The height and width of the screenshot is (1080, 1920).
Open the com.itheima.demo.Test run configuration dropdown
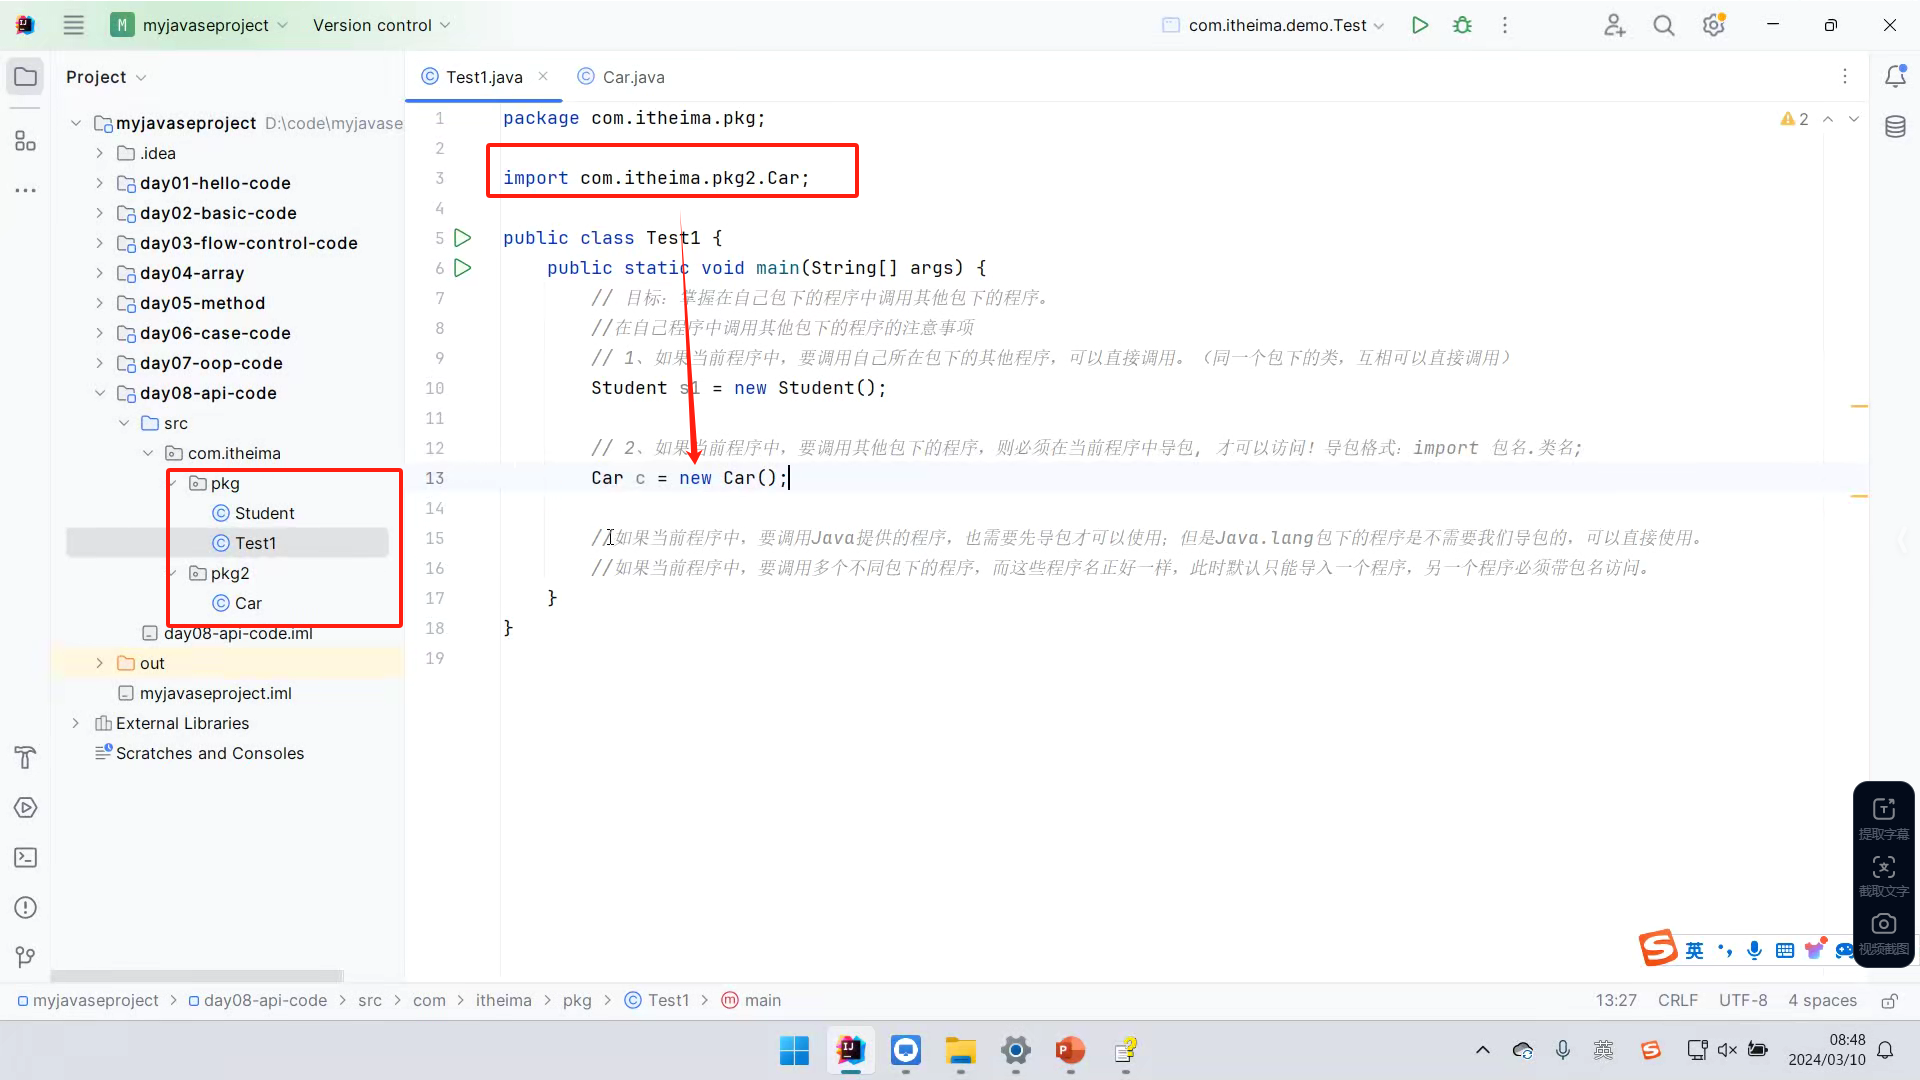(1275, 25)
